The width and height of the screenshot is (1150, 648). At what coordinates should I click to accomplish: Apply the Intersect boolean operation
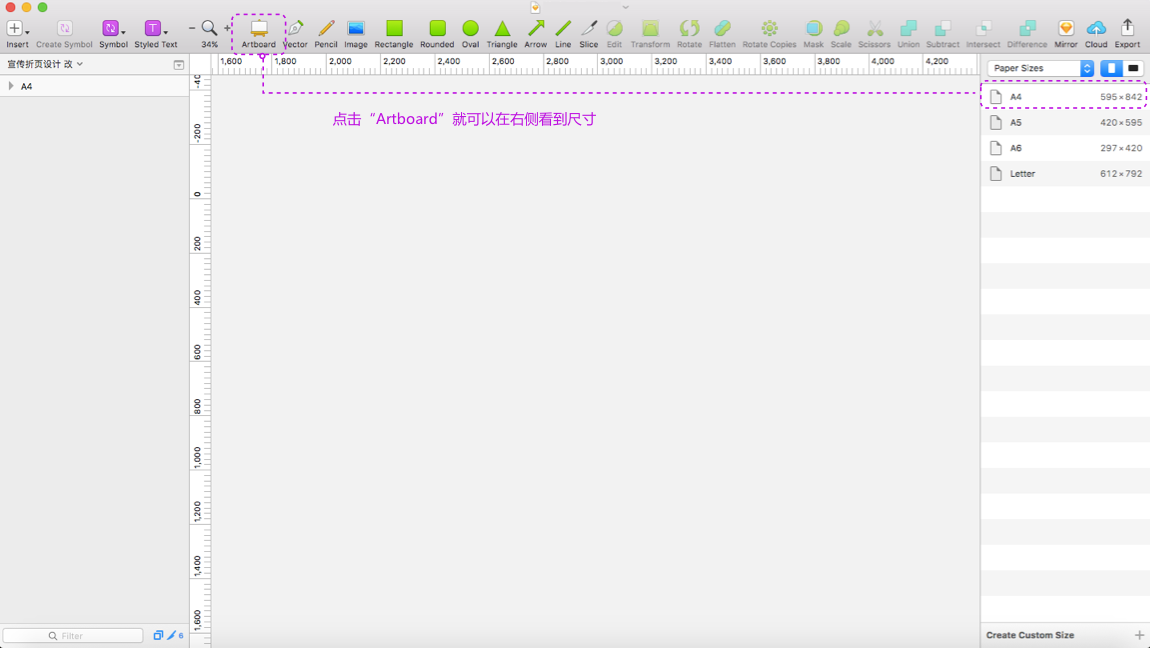[x=984, y=33]
